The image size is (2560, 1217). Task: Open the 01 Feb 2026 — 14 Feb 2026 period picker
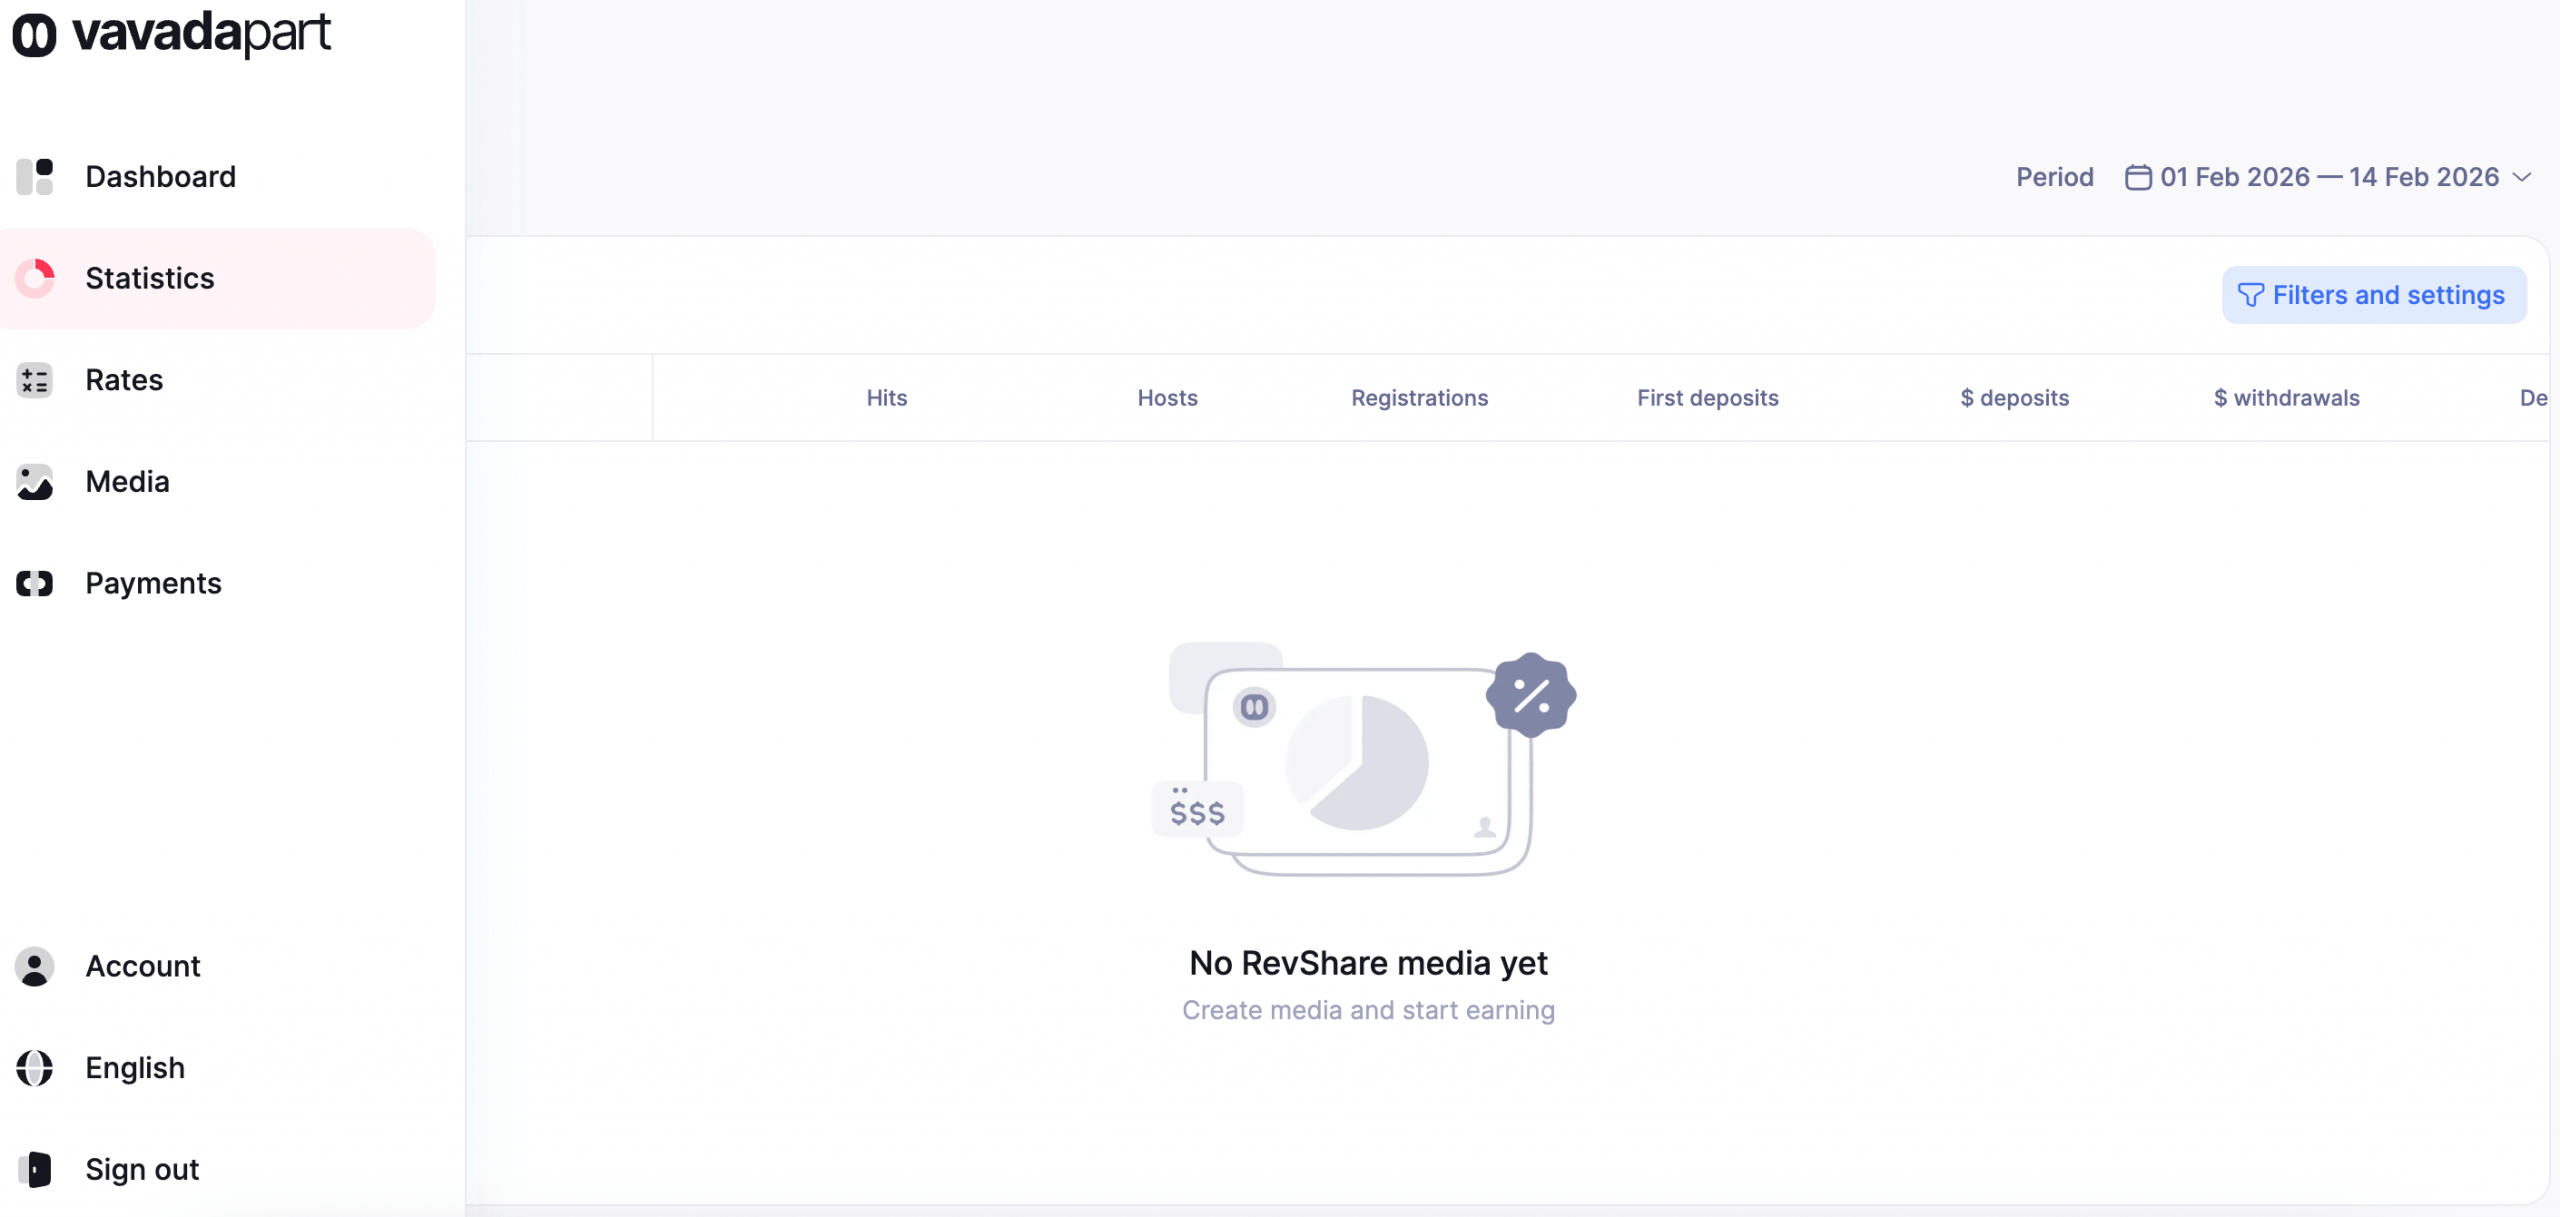point(2329,177)
